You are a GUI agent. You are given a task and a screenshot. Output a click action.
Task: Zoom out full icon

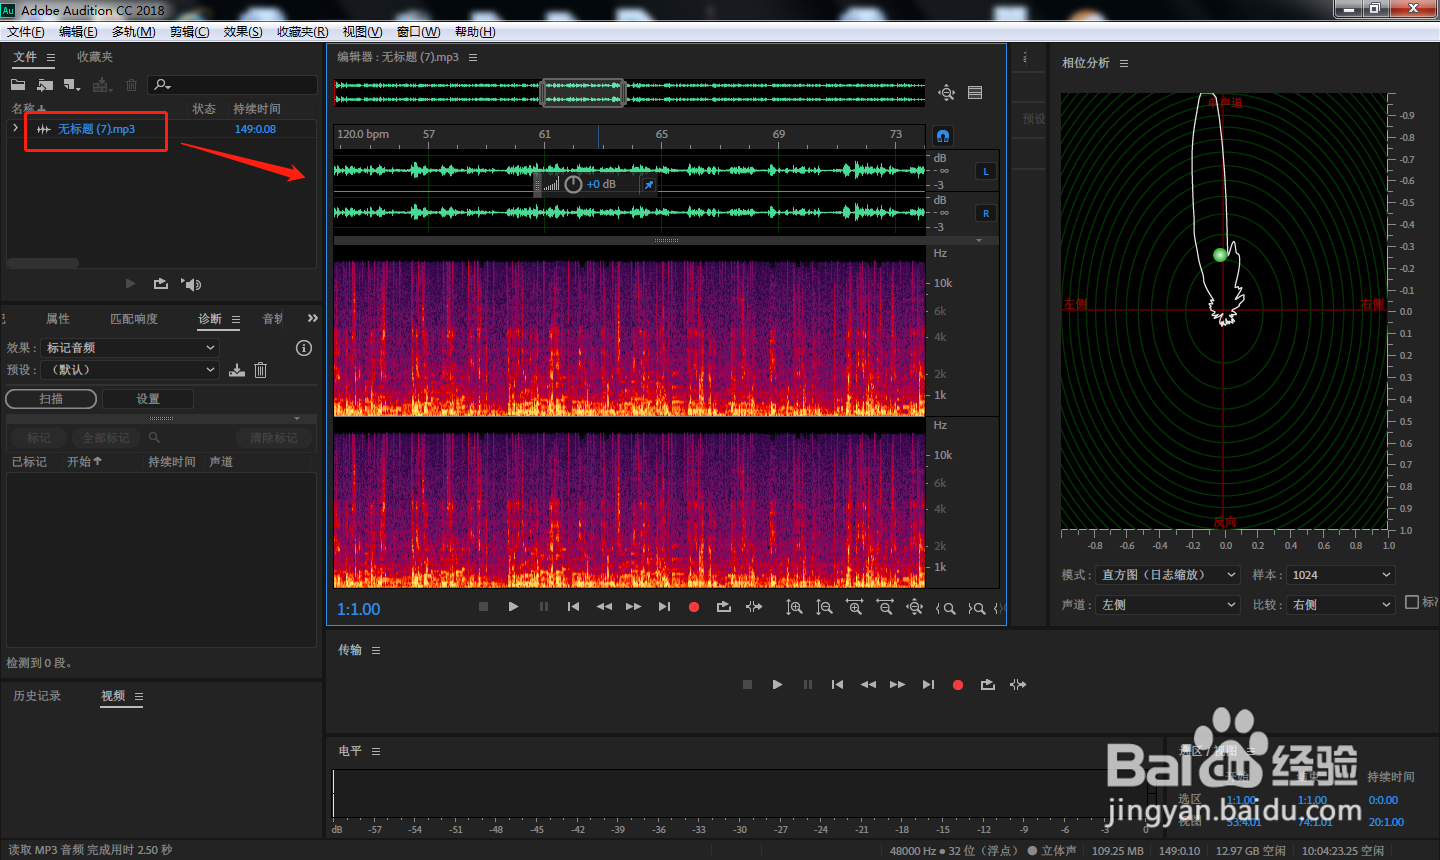(914, 607)
